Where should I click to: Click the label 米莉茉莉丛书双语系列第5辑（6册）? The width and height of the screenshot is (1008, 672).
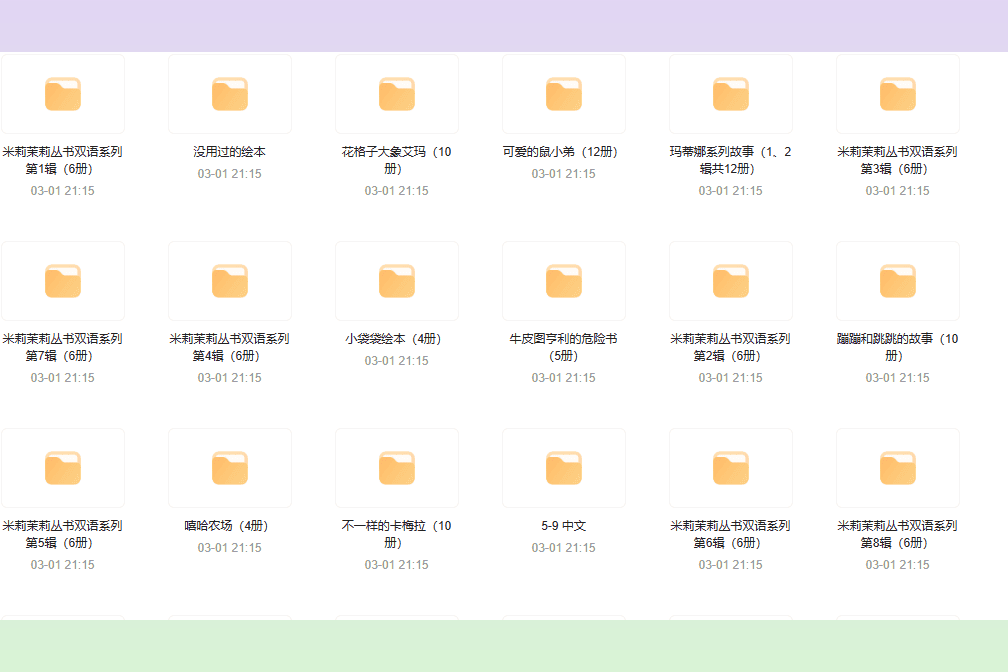click(x=62, y=534)
